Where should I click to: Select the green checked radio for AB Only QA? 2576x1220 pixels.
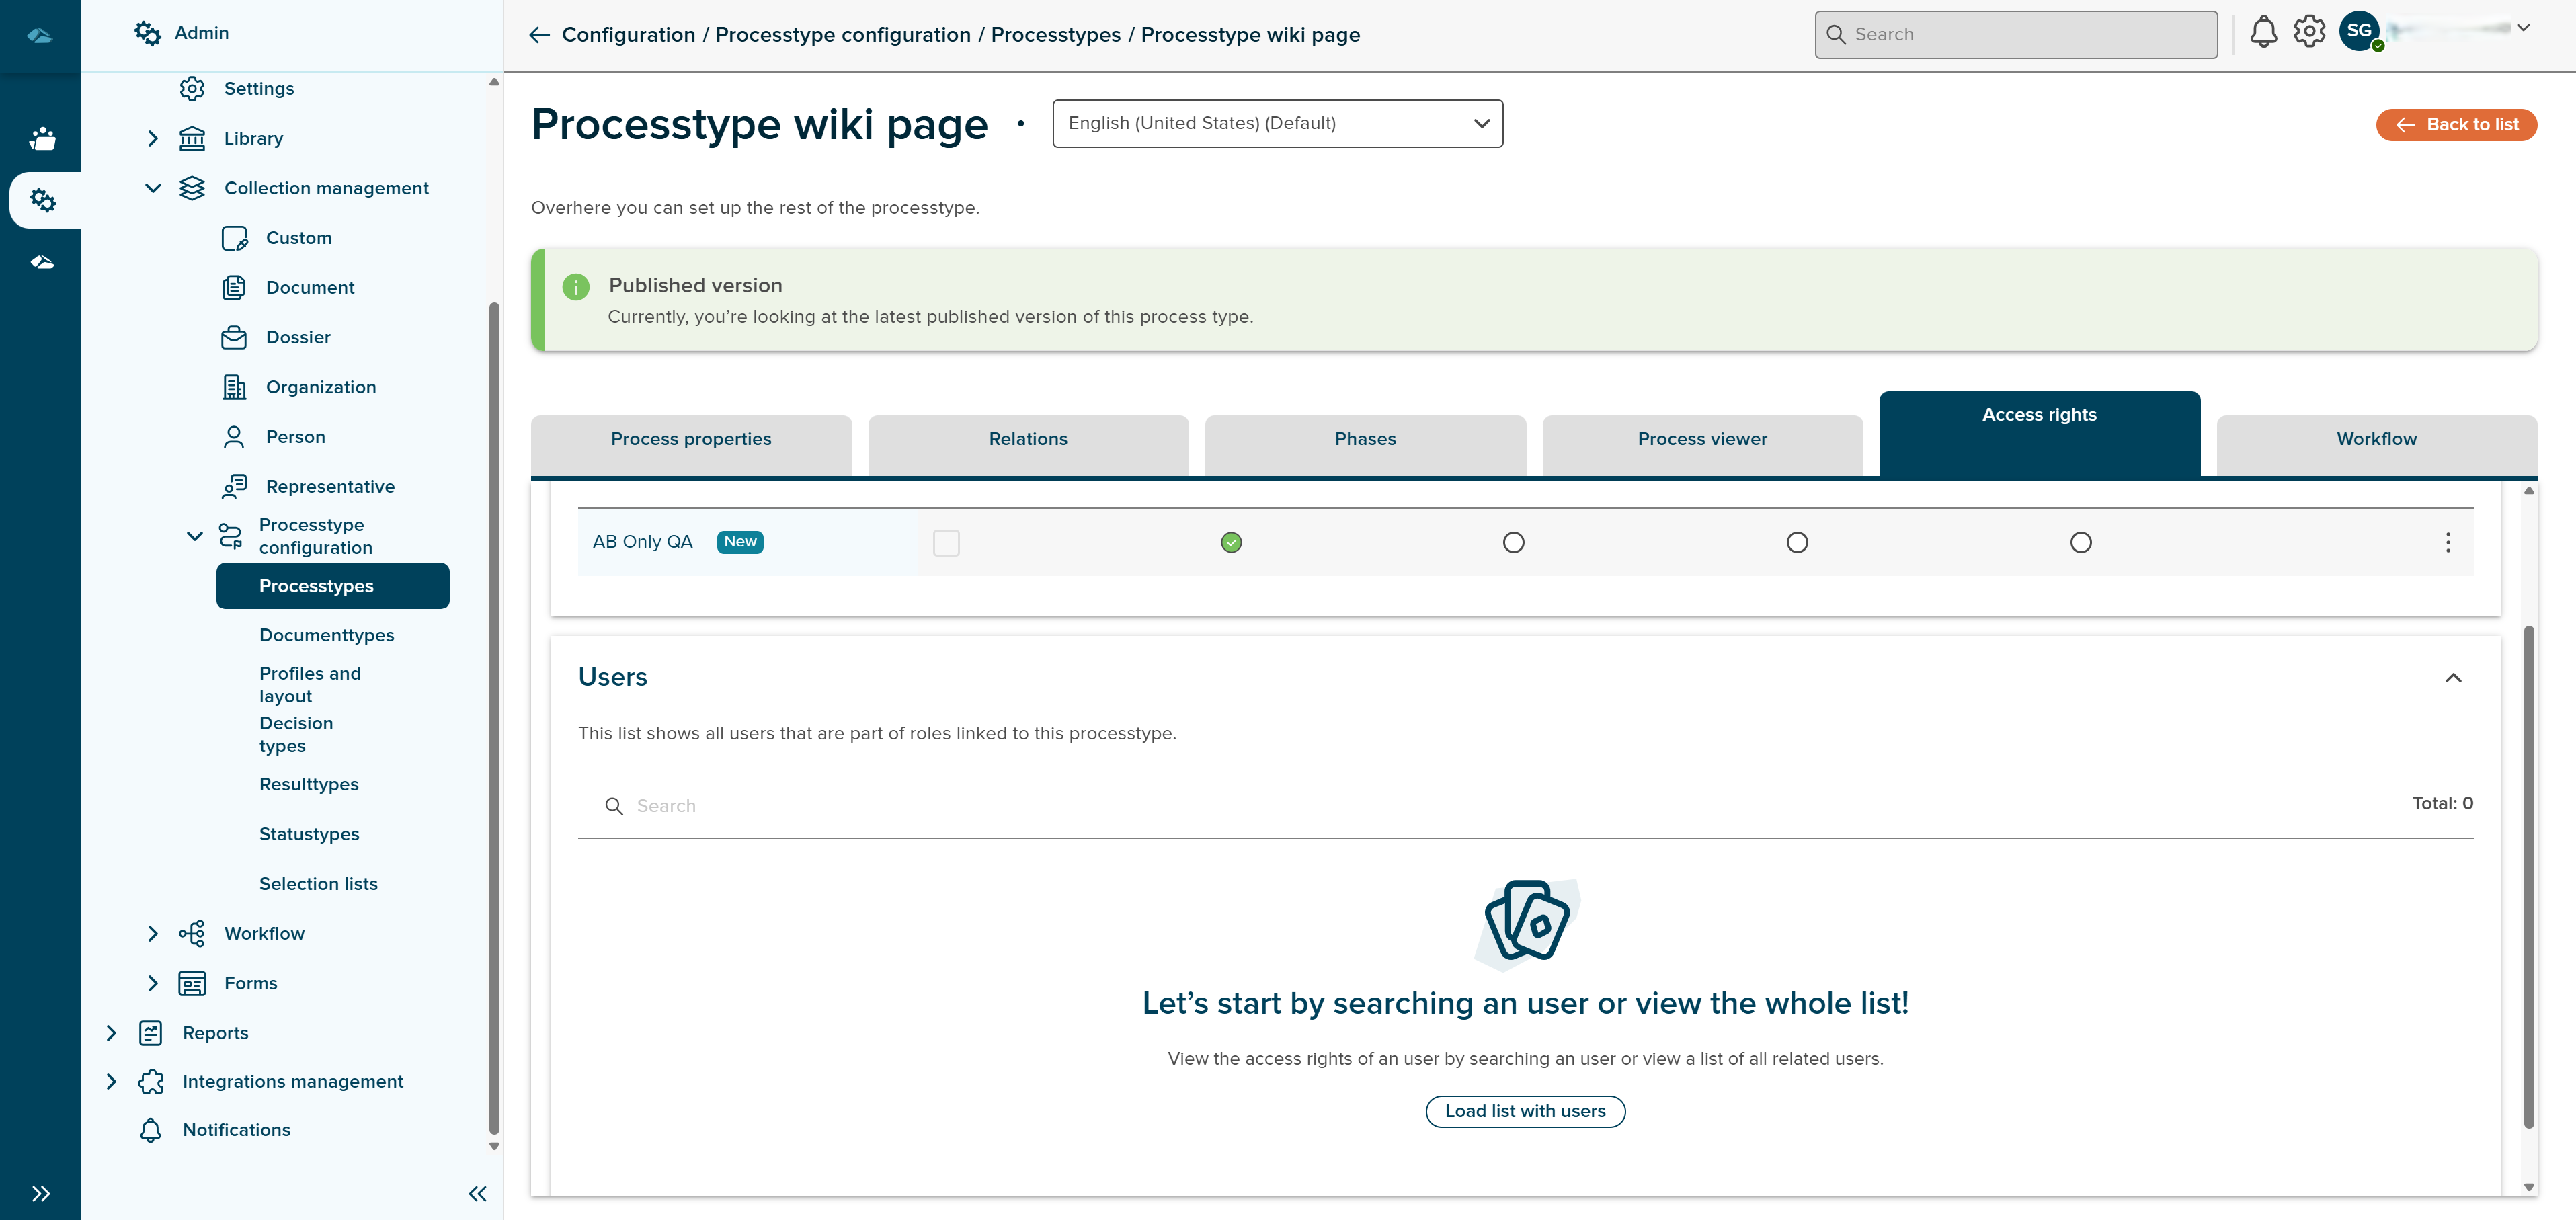(x=1231, y=543)
